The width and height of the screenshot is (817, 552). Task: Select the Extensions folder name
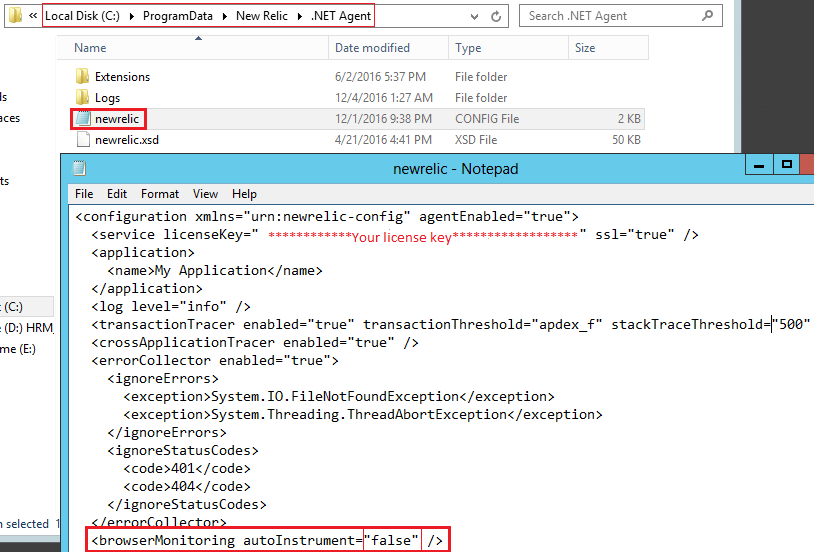click(122, 77)
